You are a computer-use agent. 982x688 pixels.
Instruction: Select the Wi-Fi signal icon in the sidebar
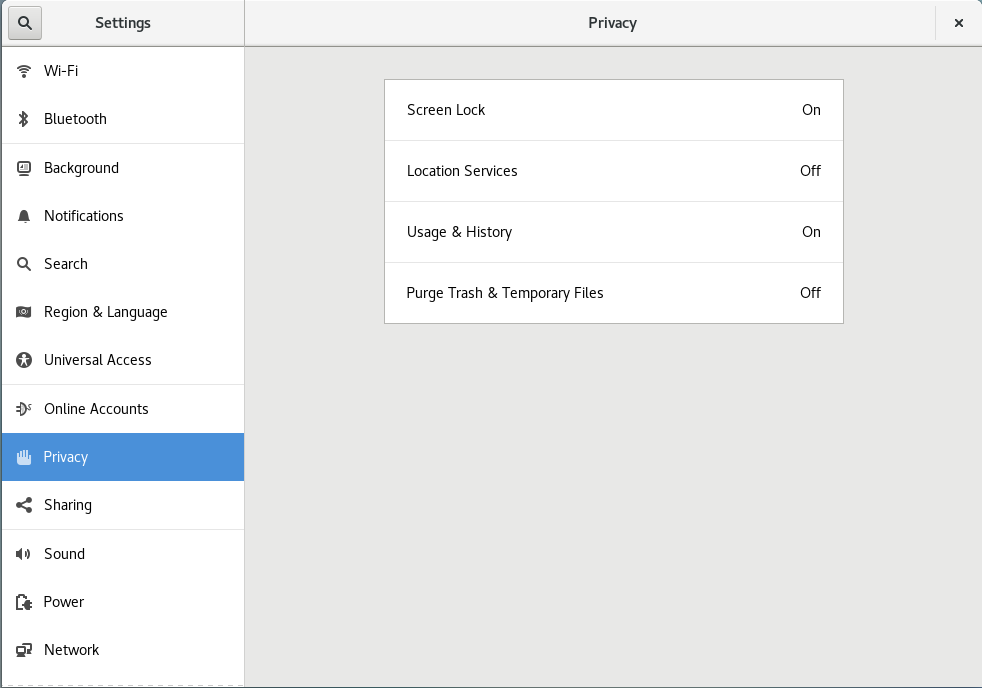24,71
